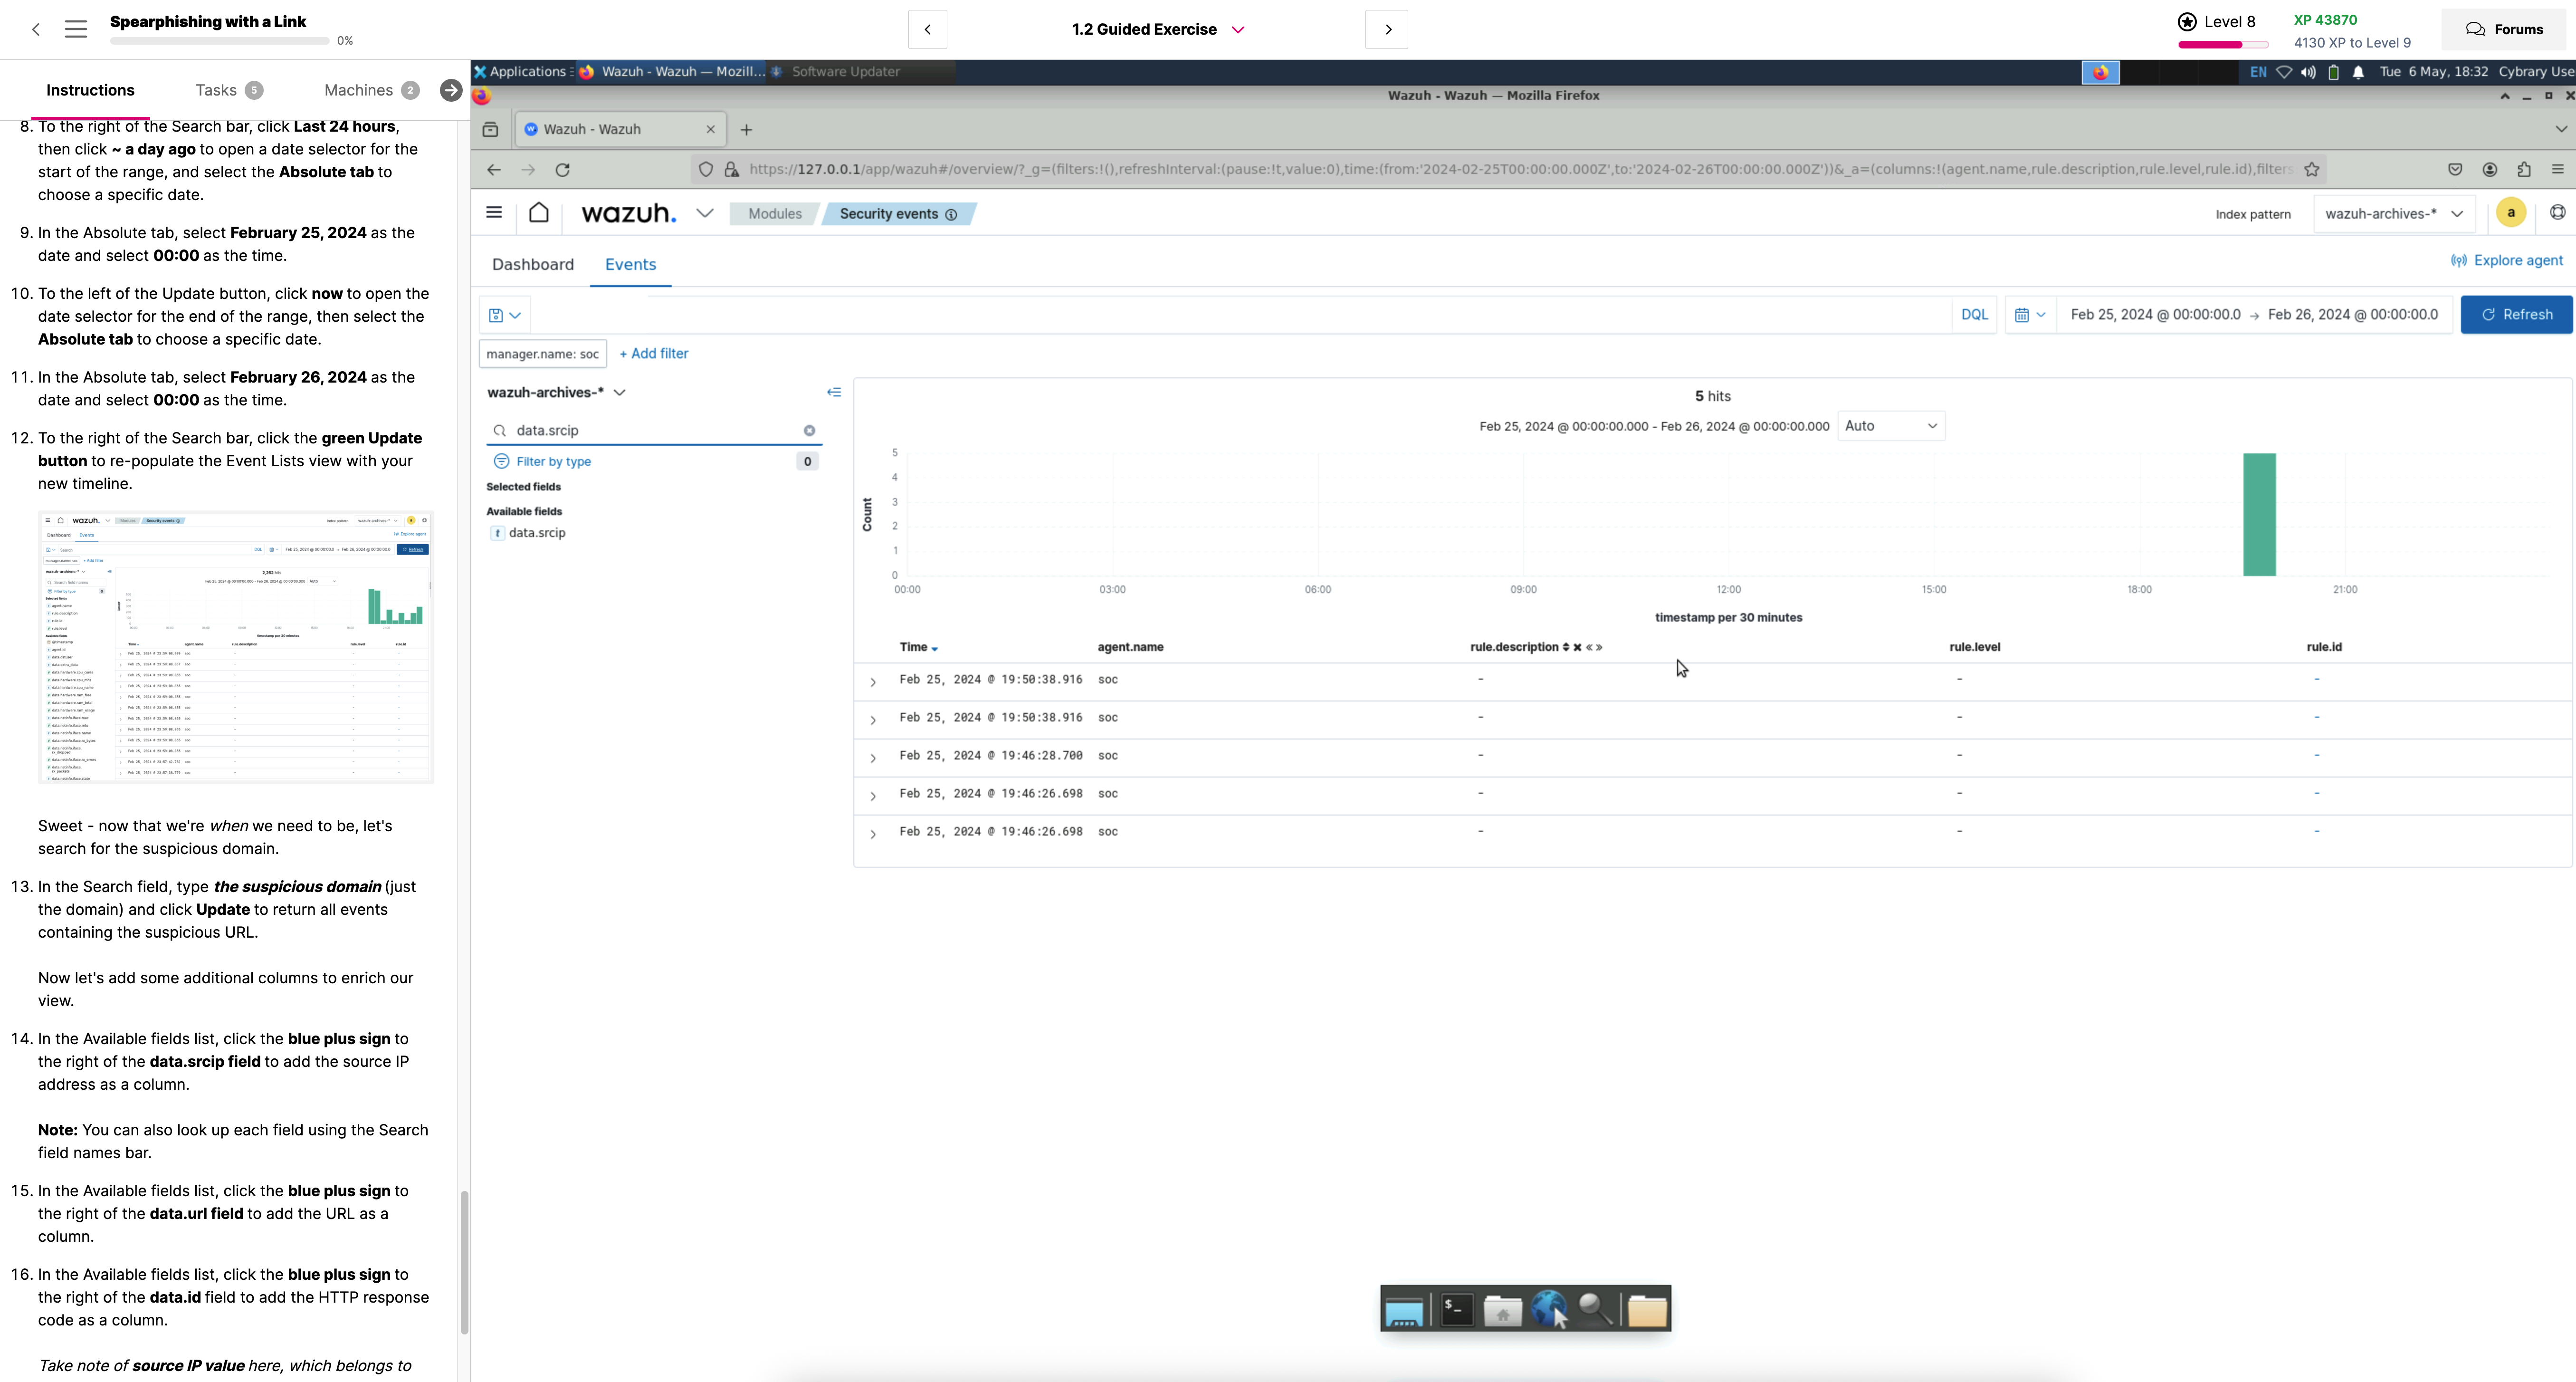
Task: Switch to the Dashboard tab
Action: pos(533,264)
